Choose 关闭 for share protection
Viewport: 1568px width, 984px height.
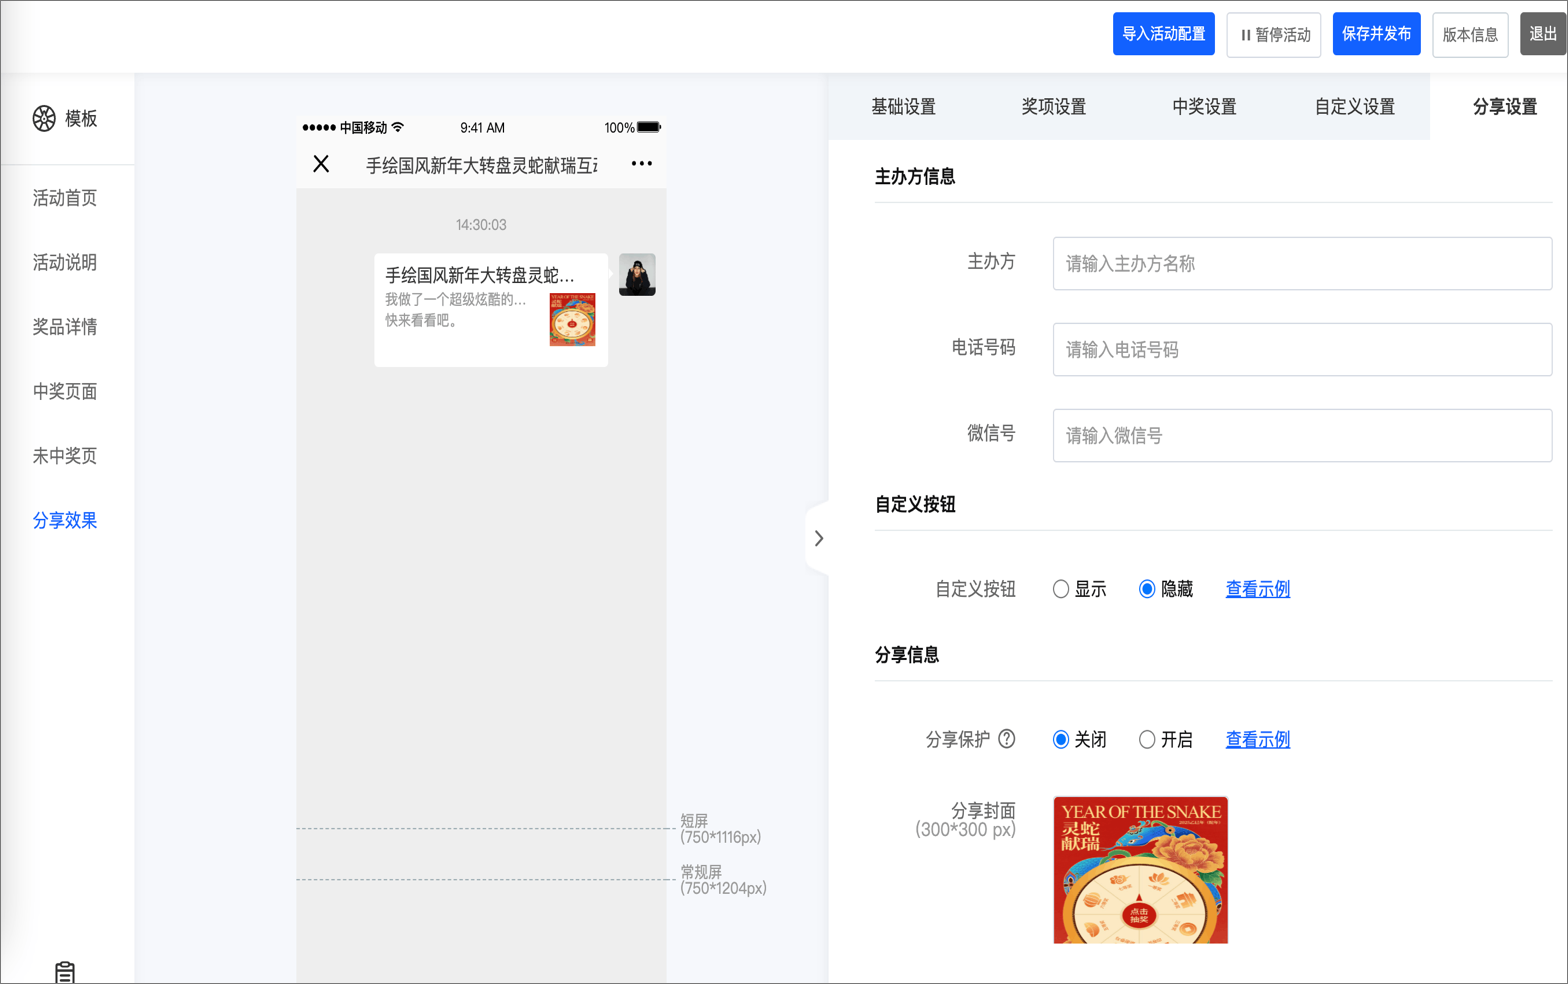pos(1061,739)
